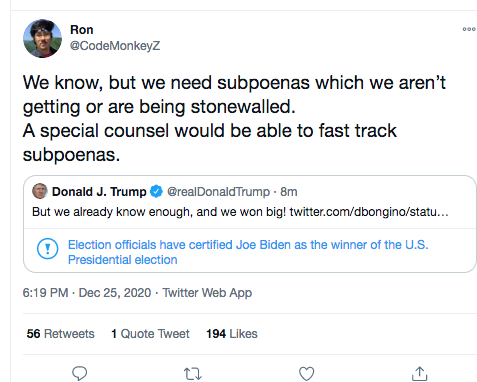
Task: View the 56 Retweets list
Action: [x=61, y=334]
